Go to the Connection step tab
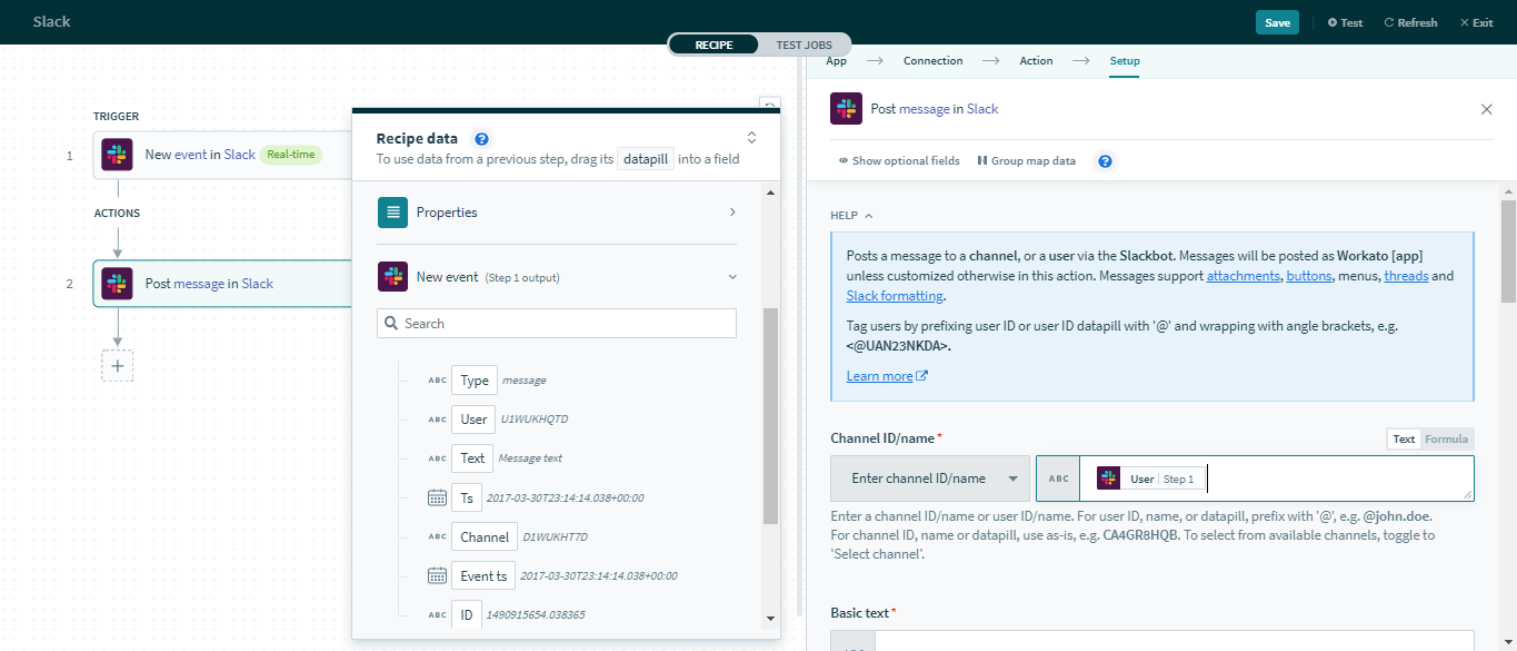 932,61
